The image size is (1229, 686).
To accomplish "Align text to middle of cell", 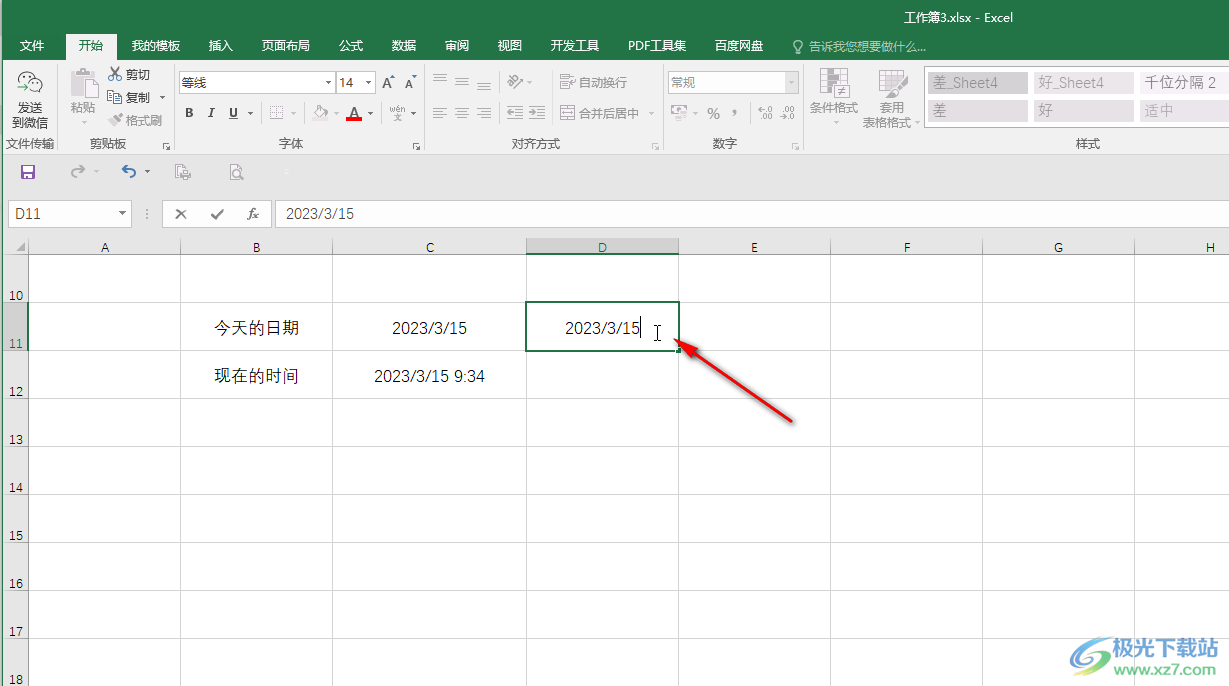I will click(x=462, y=82).
